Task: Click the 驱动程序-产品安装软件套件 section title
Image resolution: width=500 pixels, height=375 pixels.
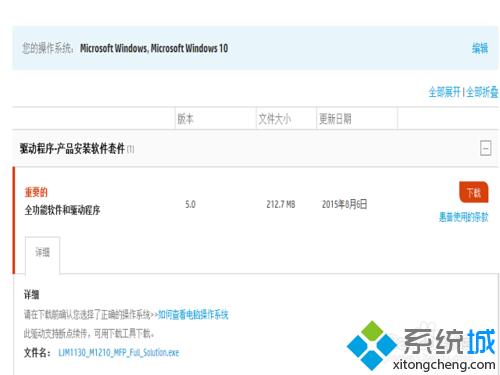Action: (x=72, y=148)
